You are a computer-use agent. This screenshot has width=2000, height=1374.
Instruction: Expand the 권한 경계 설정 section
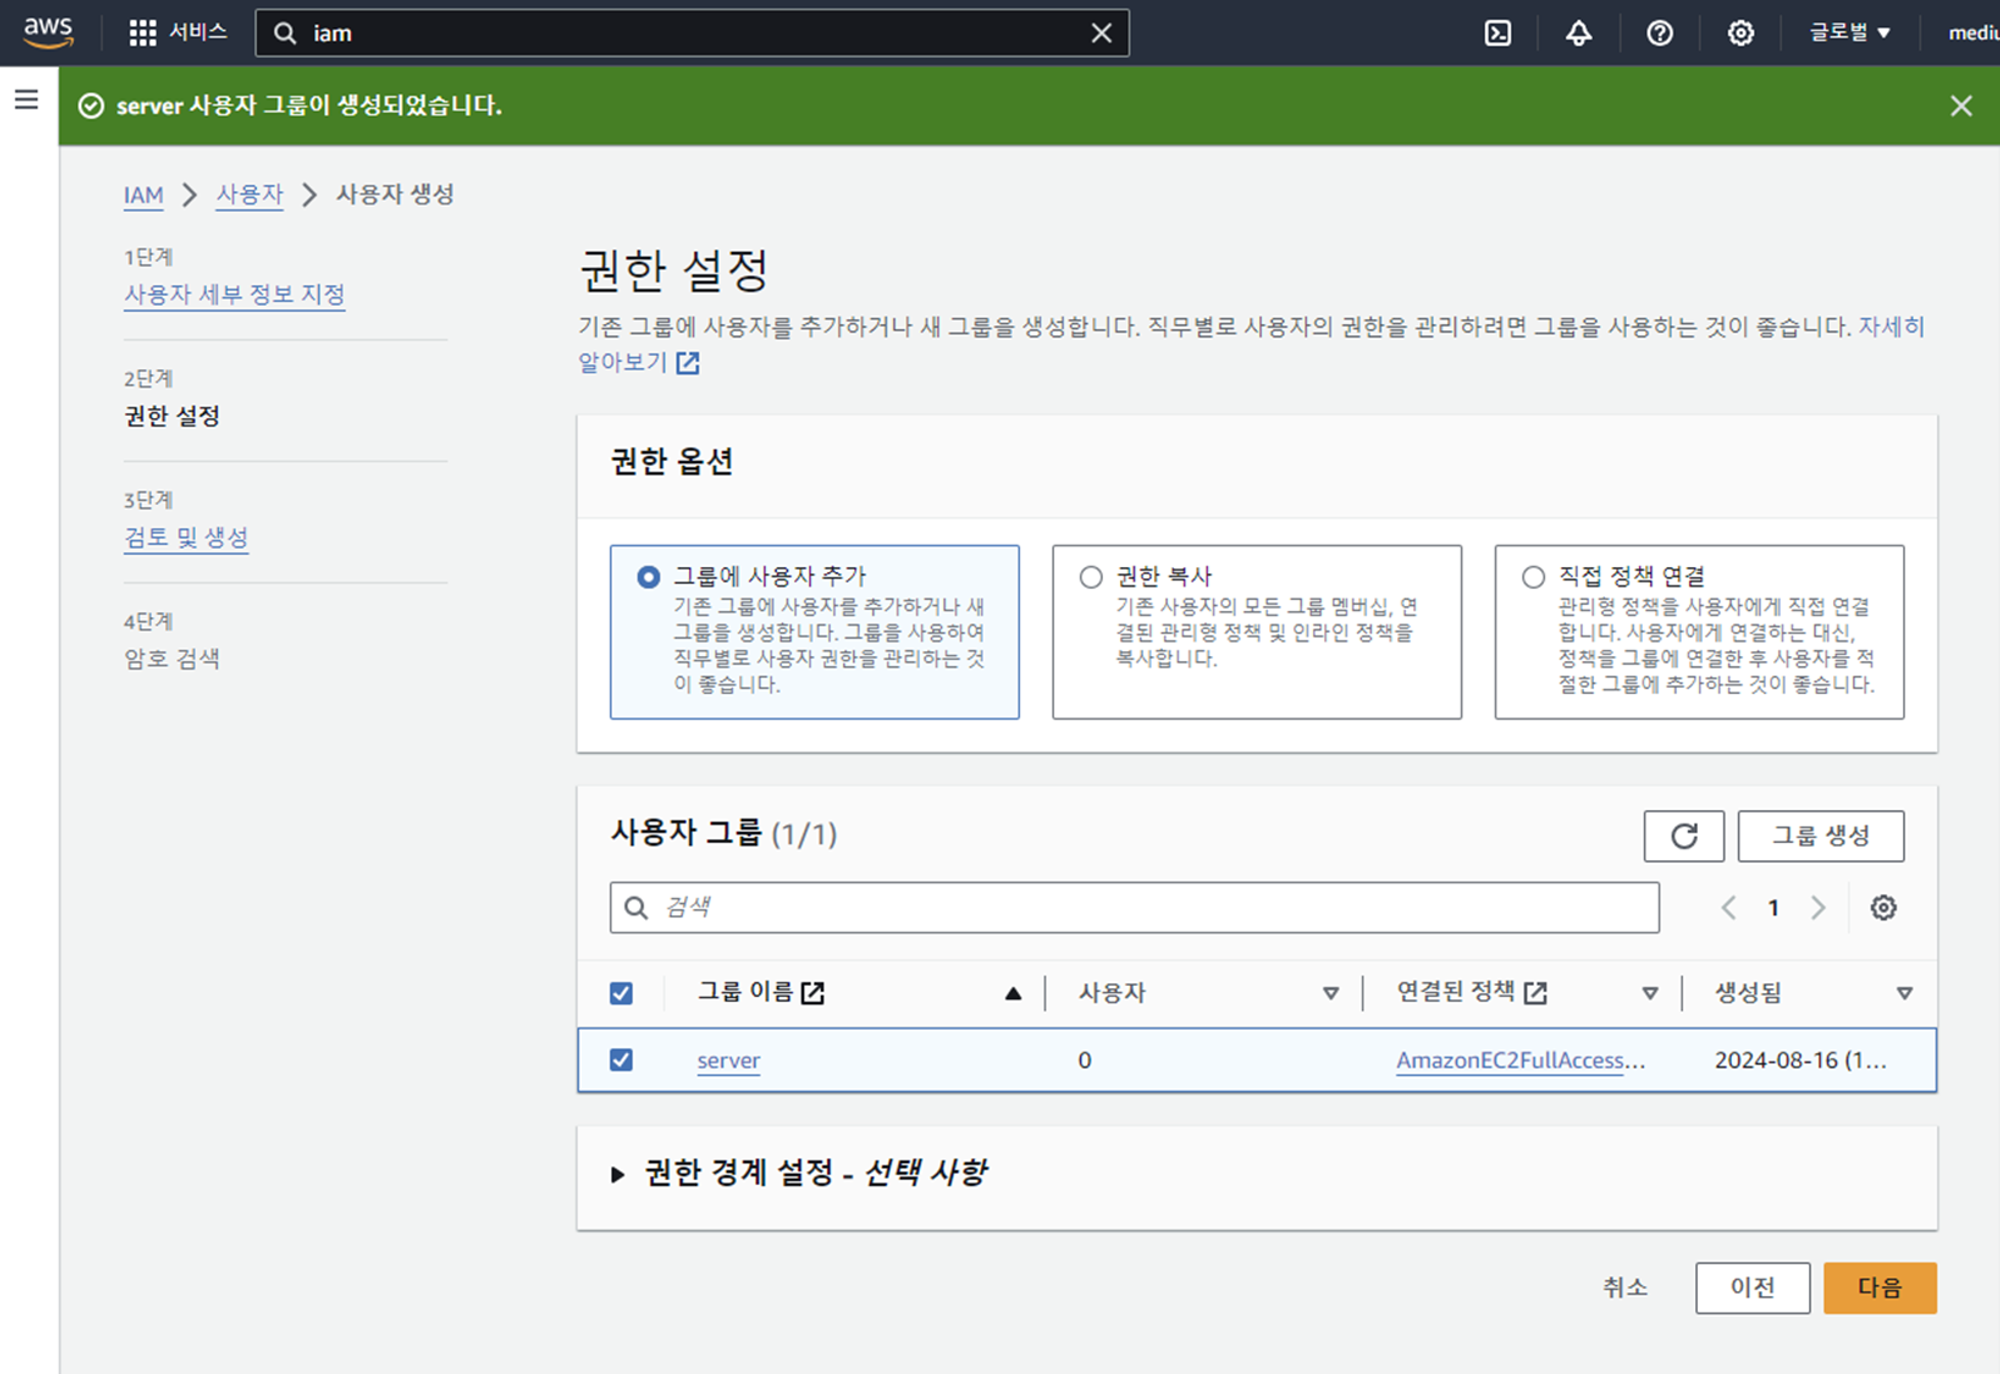(618, 1174)
